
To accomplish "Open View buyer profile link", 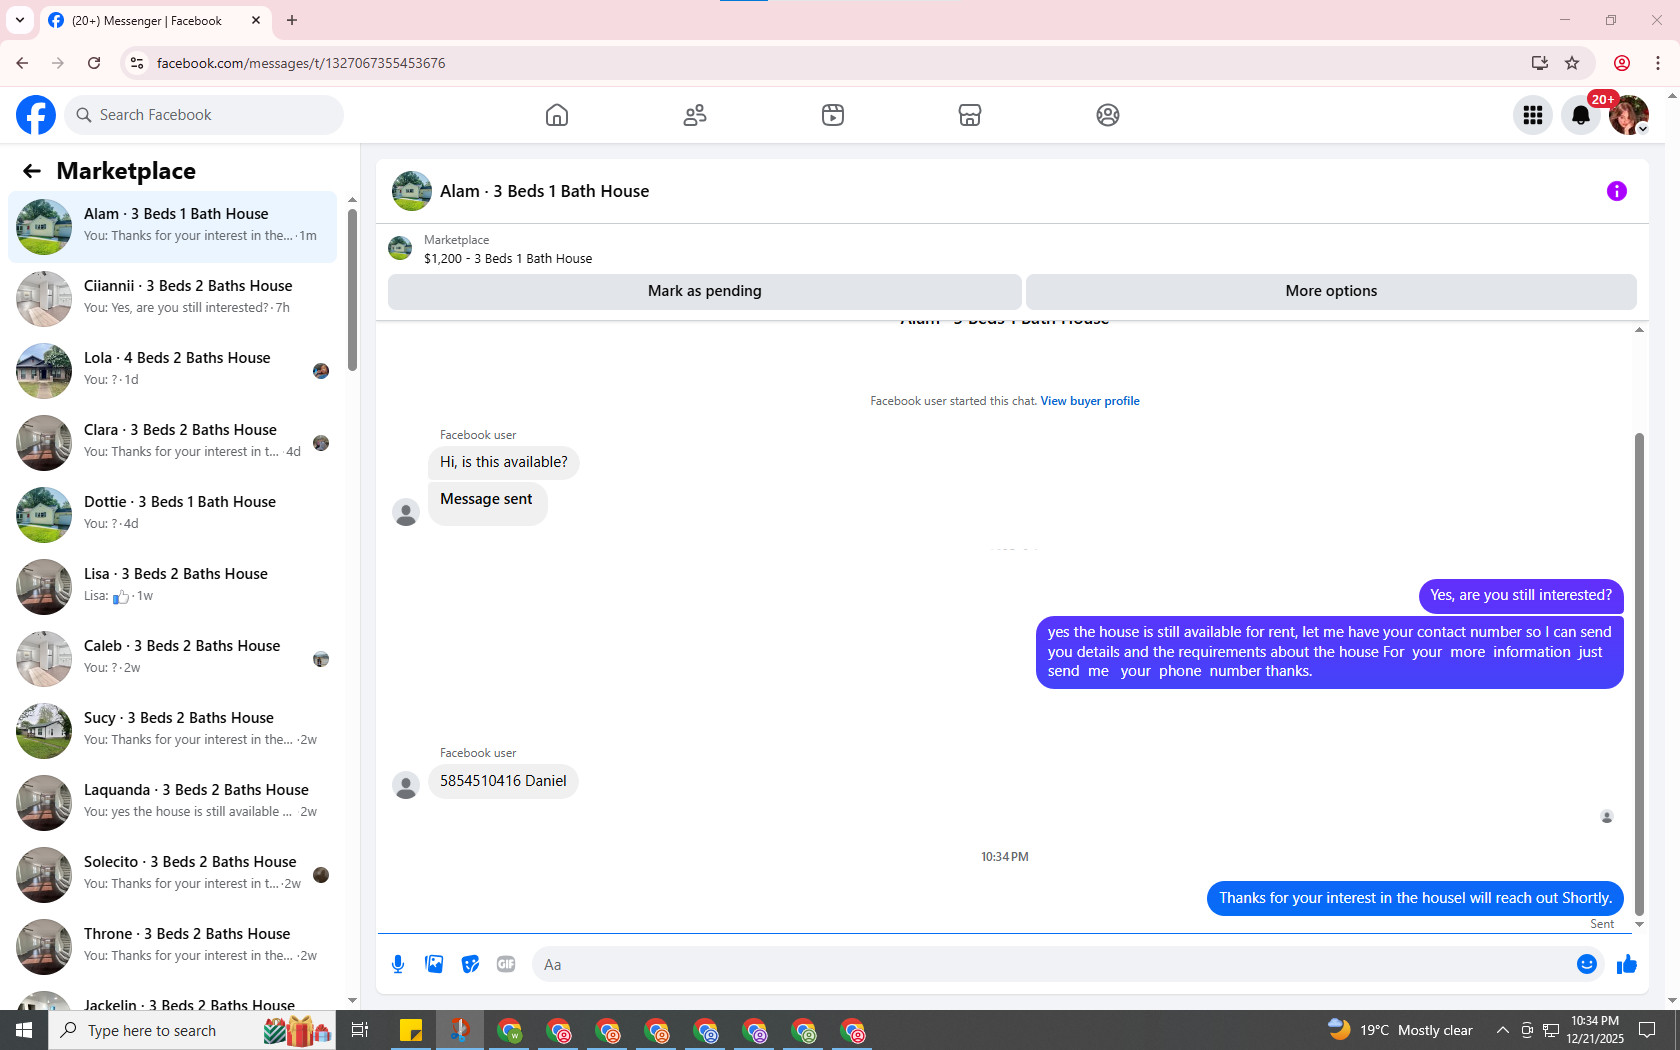I will 1090,401.
